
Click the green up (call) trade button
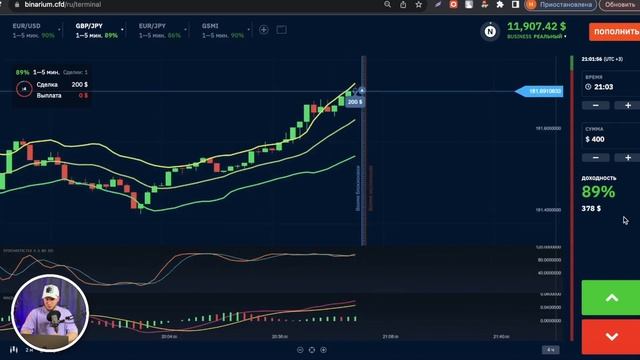[x=611, y=298]
